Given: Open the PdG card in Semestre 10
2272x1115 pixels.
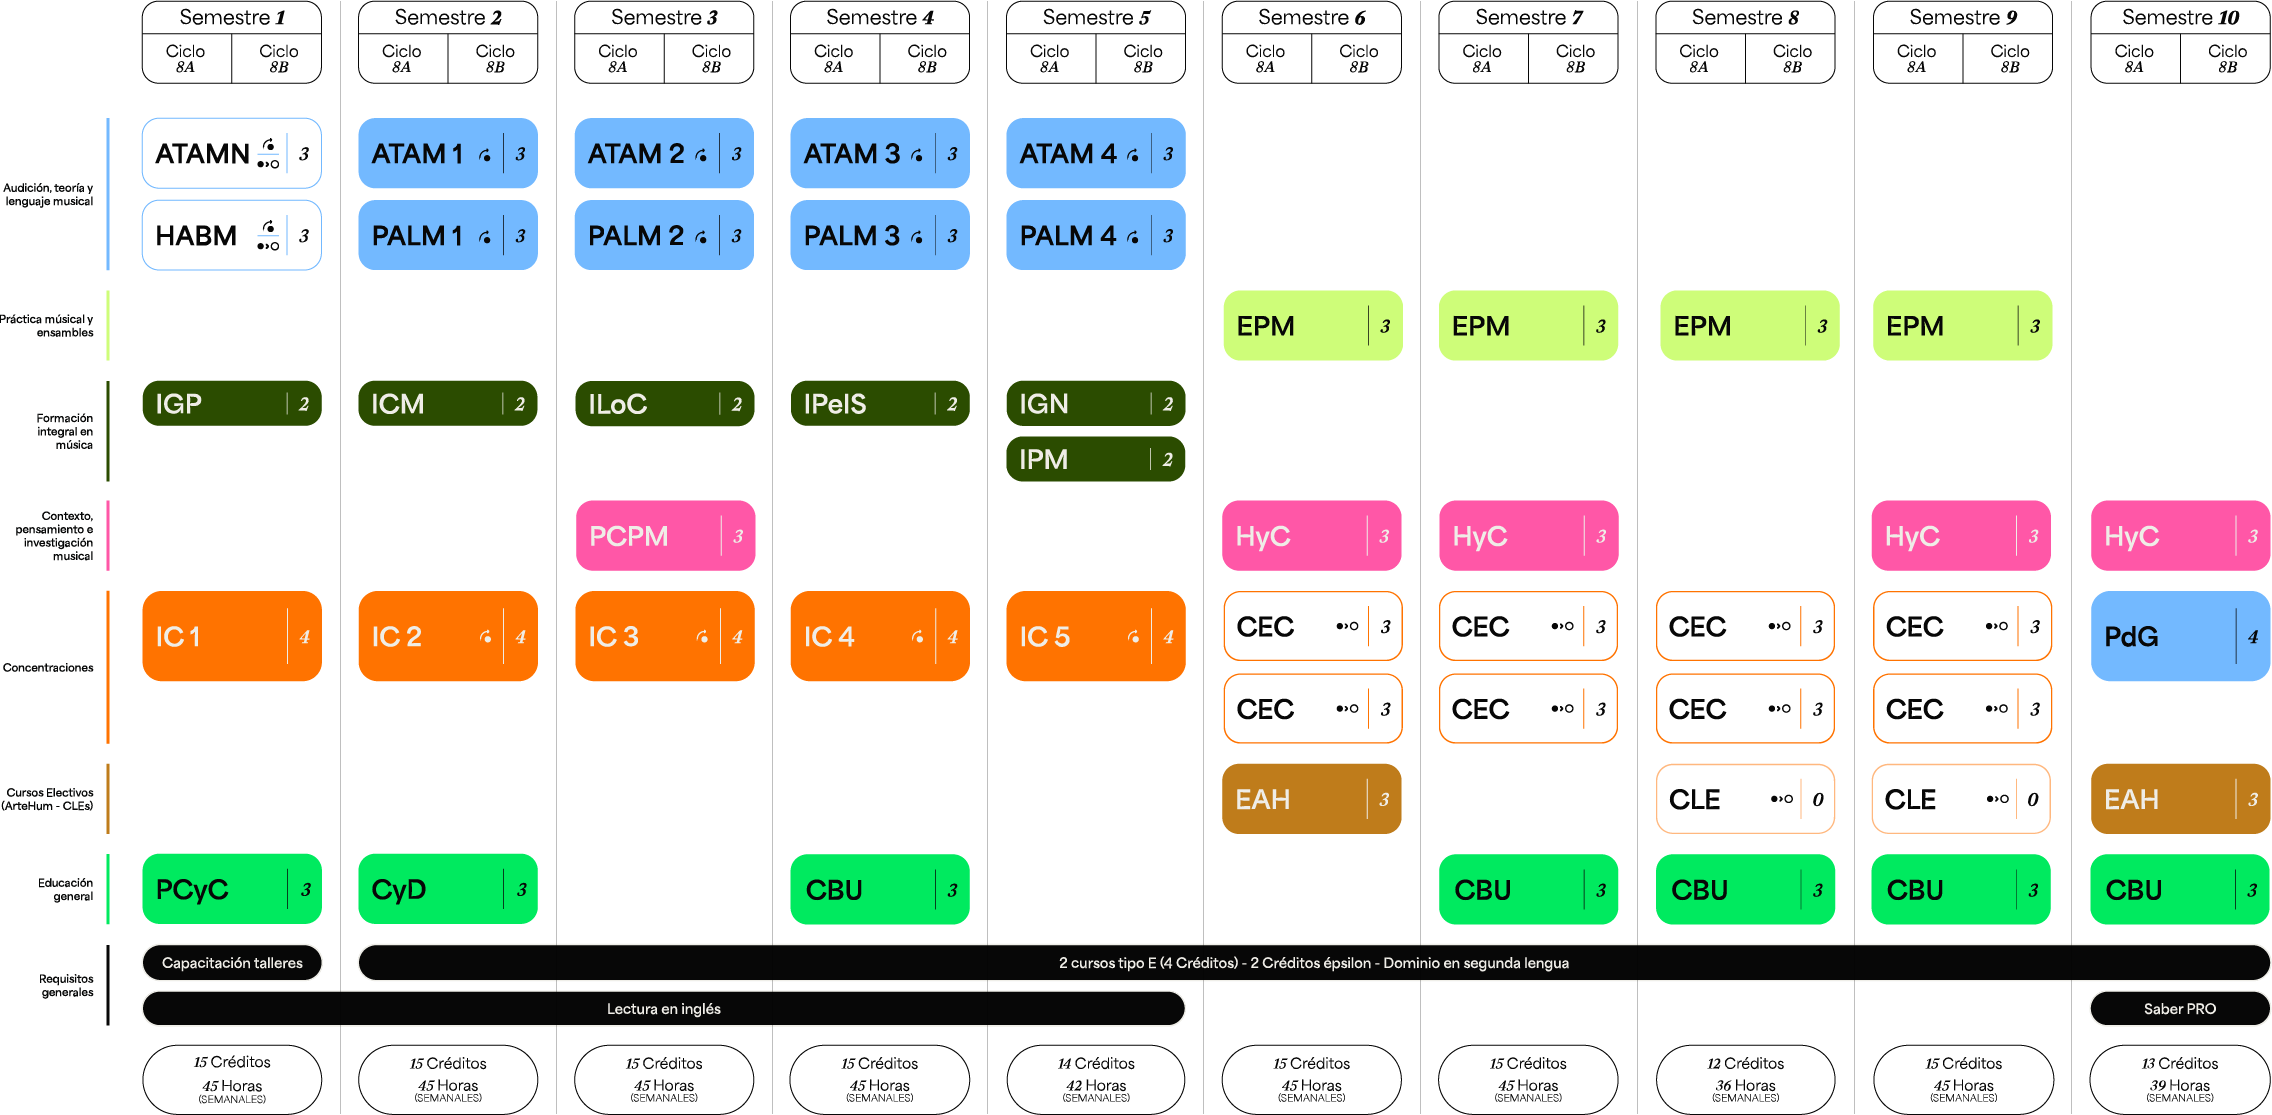Looking at the screenshot, I should coord(2180,636).
